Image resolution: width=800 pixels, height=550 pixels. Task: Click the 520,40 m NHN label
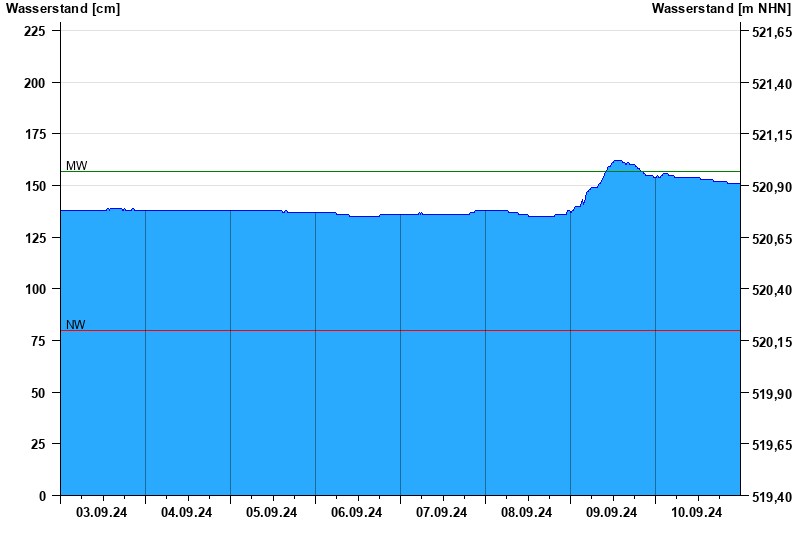click(x=772, y=290)
